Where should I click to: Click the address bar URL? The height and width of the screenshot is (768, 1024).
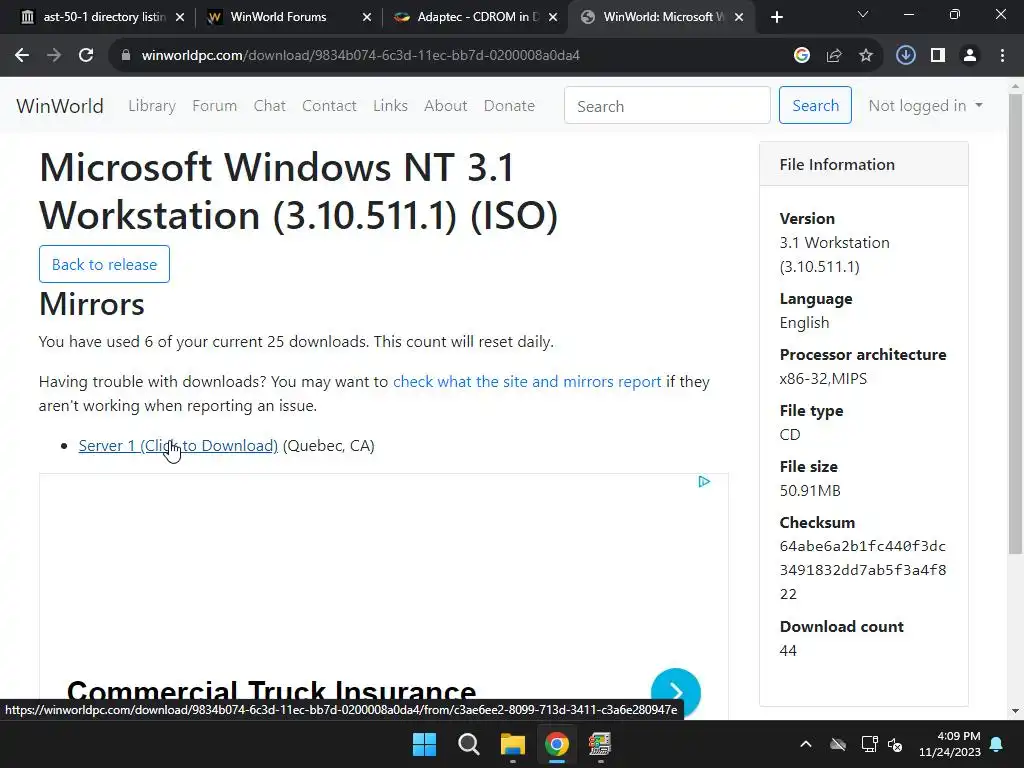coord(360,56)
